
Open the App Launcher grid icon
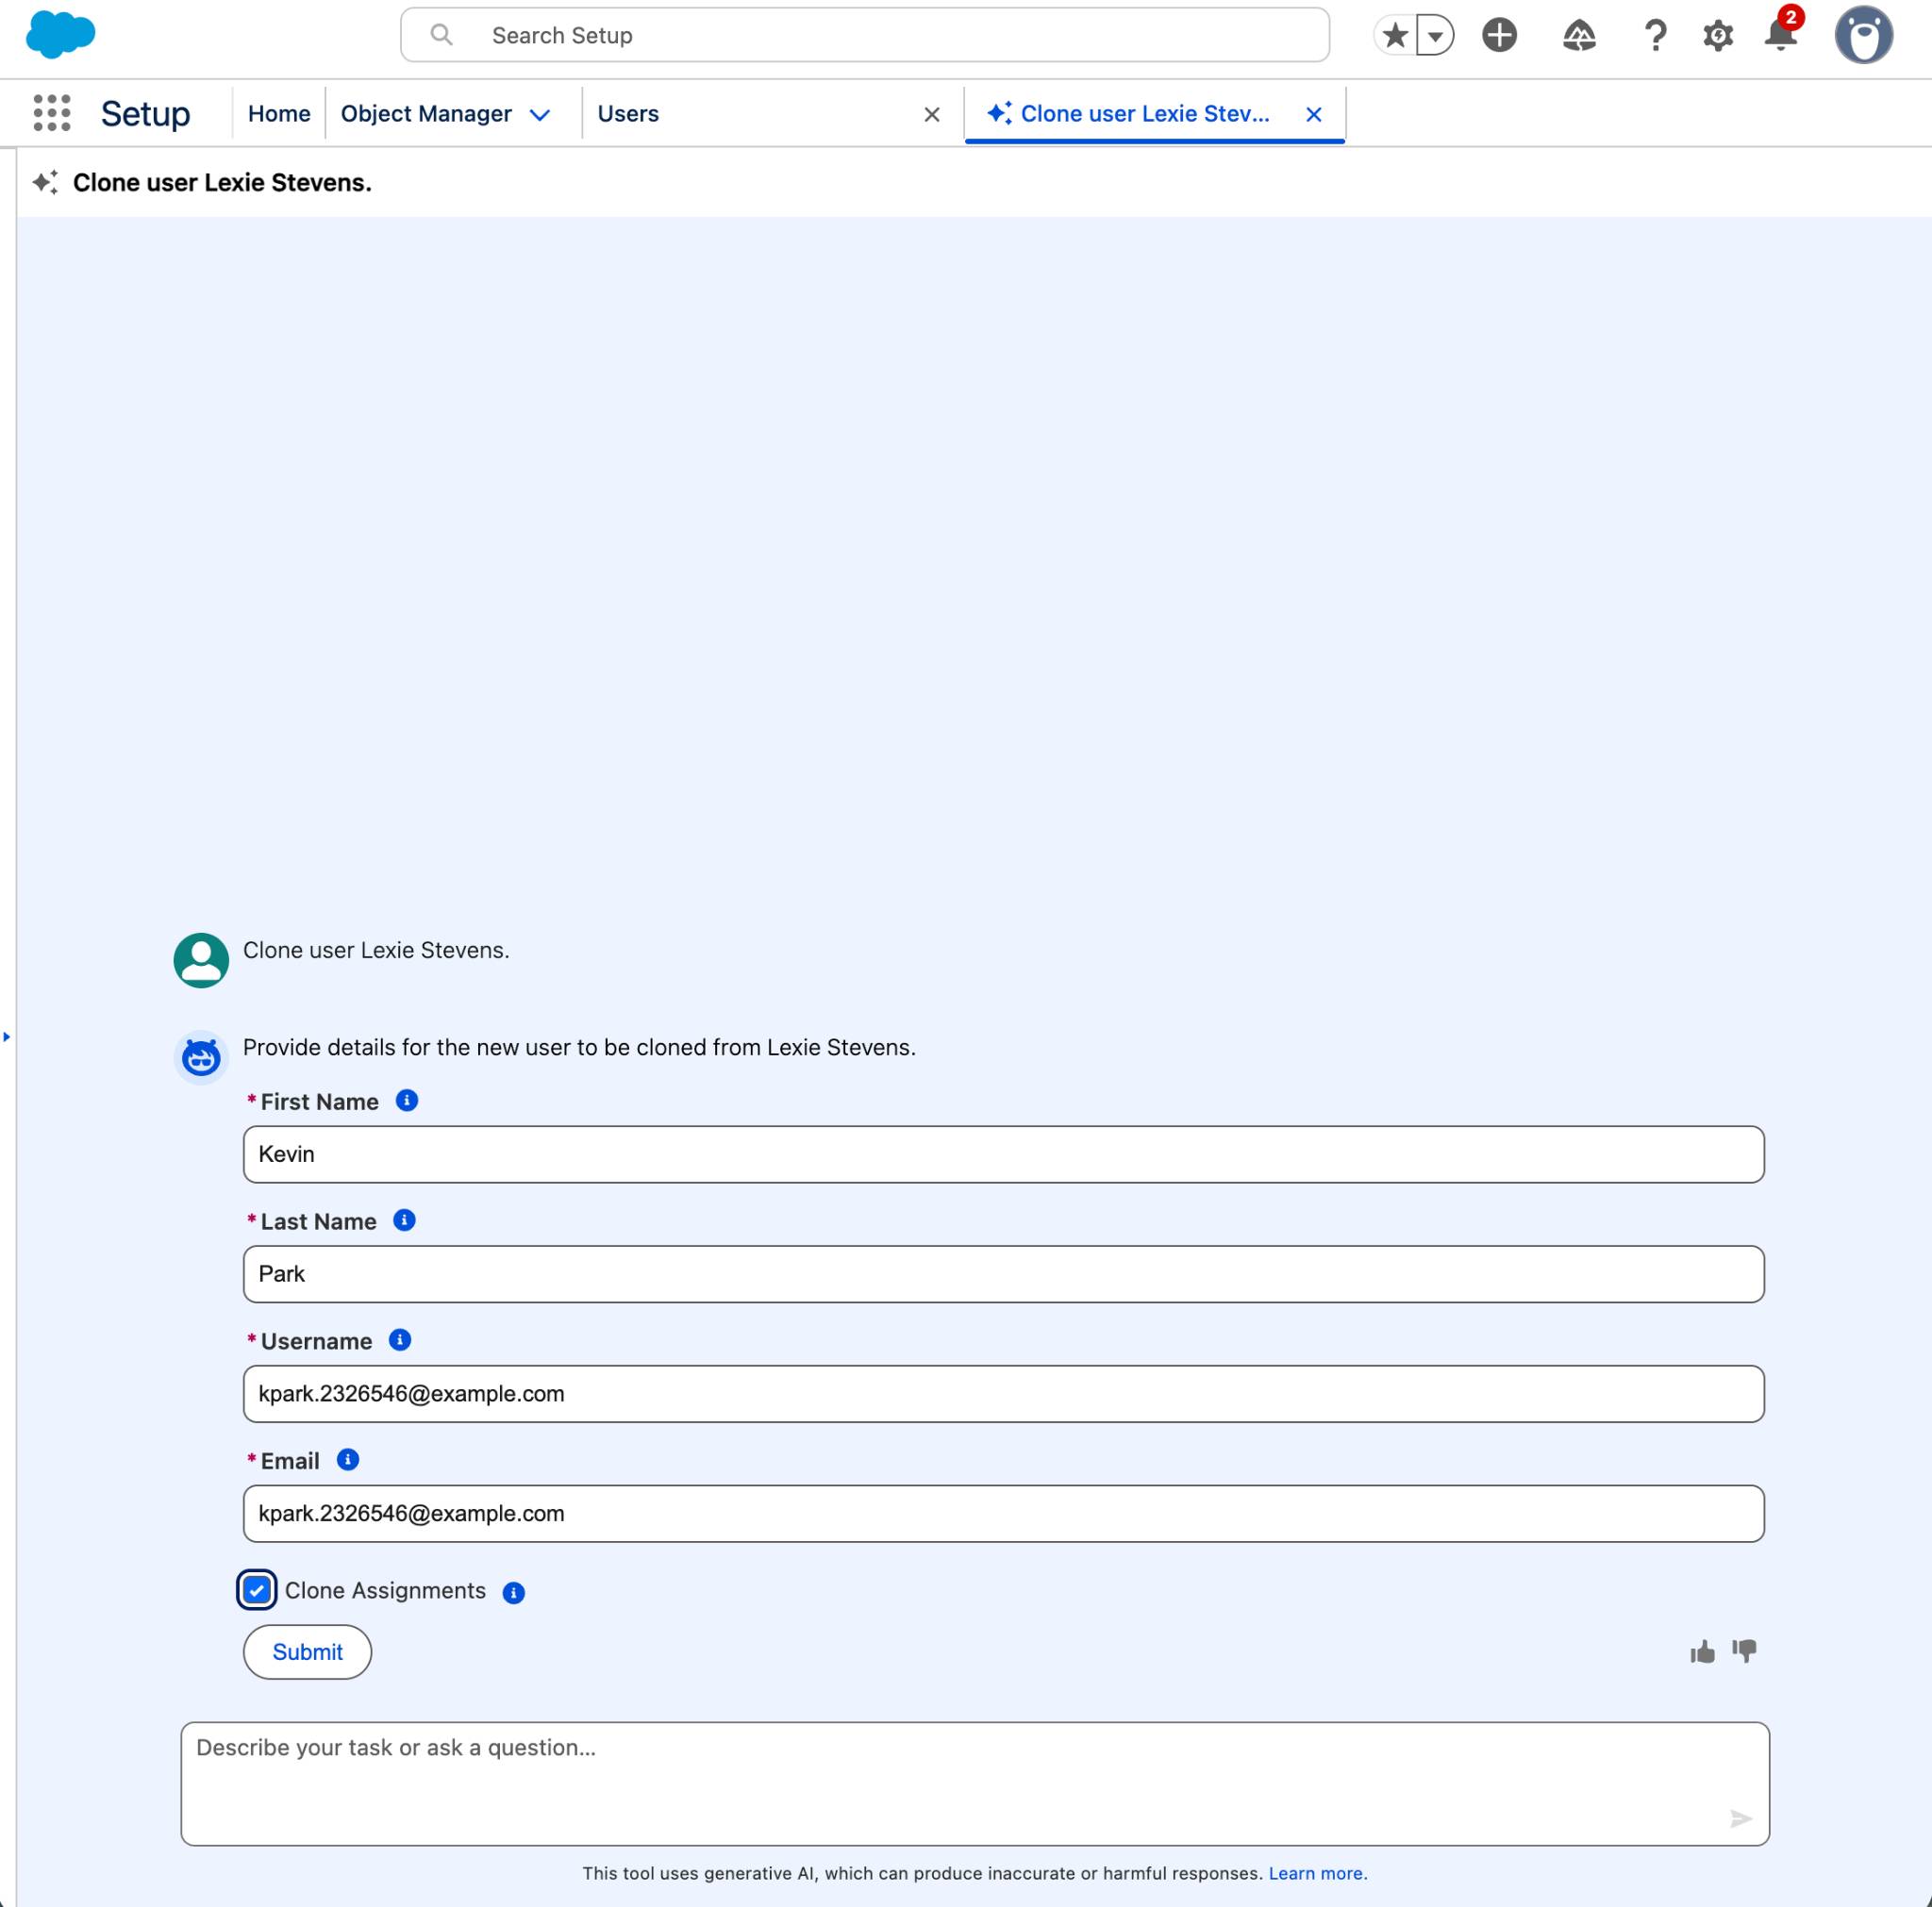tap(52, 113)
